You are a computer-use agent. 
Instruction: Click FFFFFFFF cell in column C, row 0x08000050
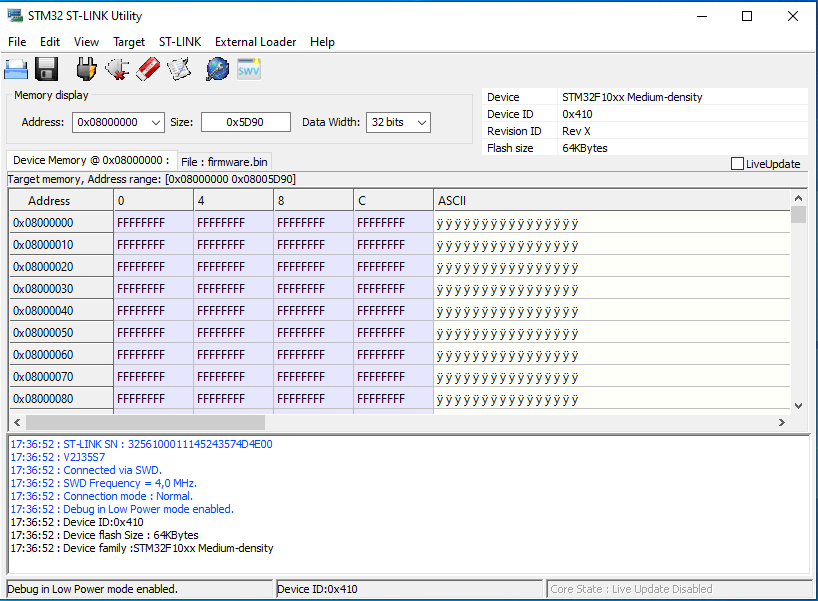click(x=393, y=332)
